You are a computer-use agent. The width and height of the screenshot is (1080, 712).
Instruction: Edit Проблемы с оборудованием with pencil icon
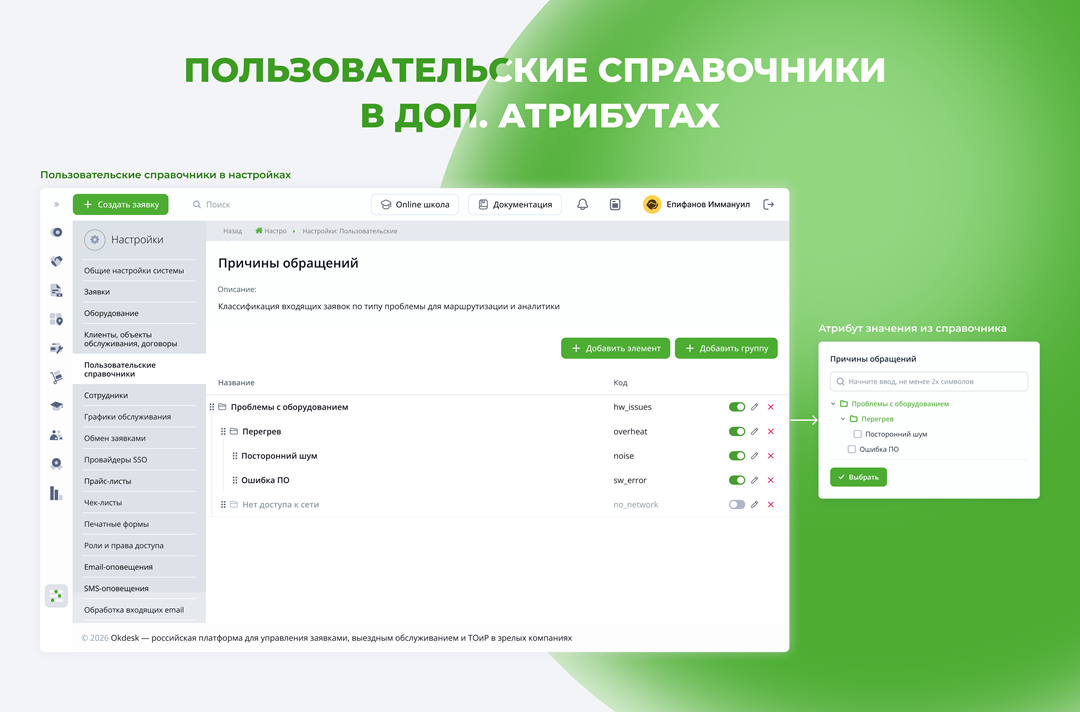754,407
